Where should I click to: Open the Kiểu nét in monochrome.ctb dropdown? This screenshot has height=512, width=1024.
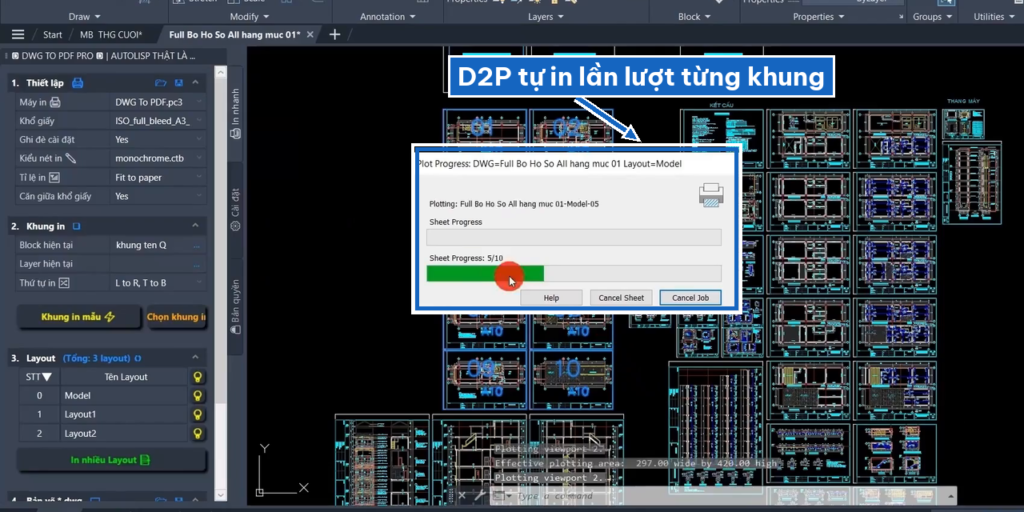pyautogui.click(x=159, y=158)
